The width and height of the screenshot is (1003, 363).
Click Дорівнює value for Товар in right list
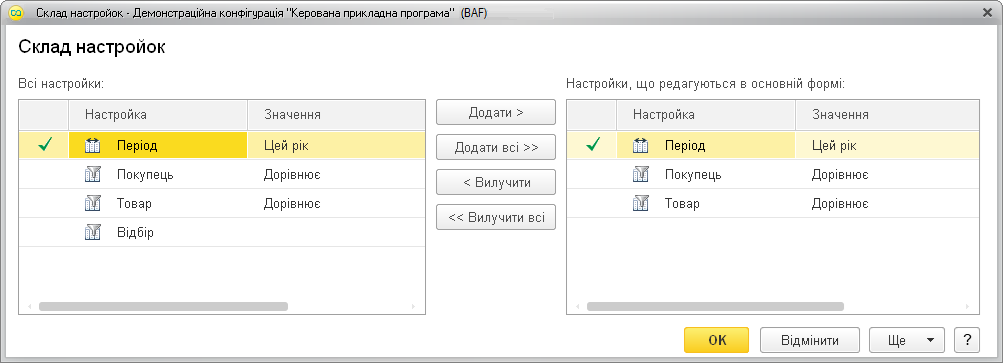tap(840, 204)
